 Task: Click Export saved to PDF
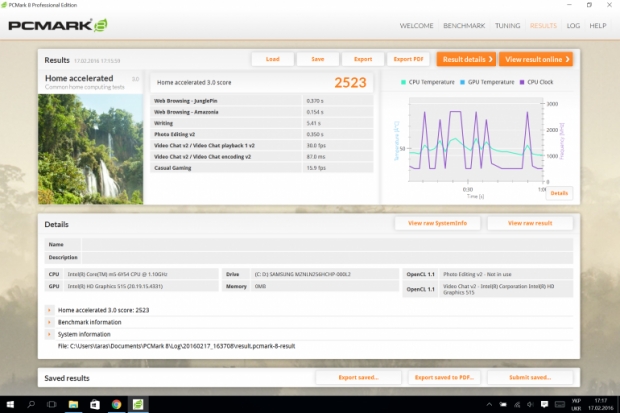point(444,377)
